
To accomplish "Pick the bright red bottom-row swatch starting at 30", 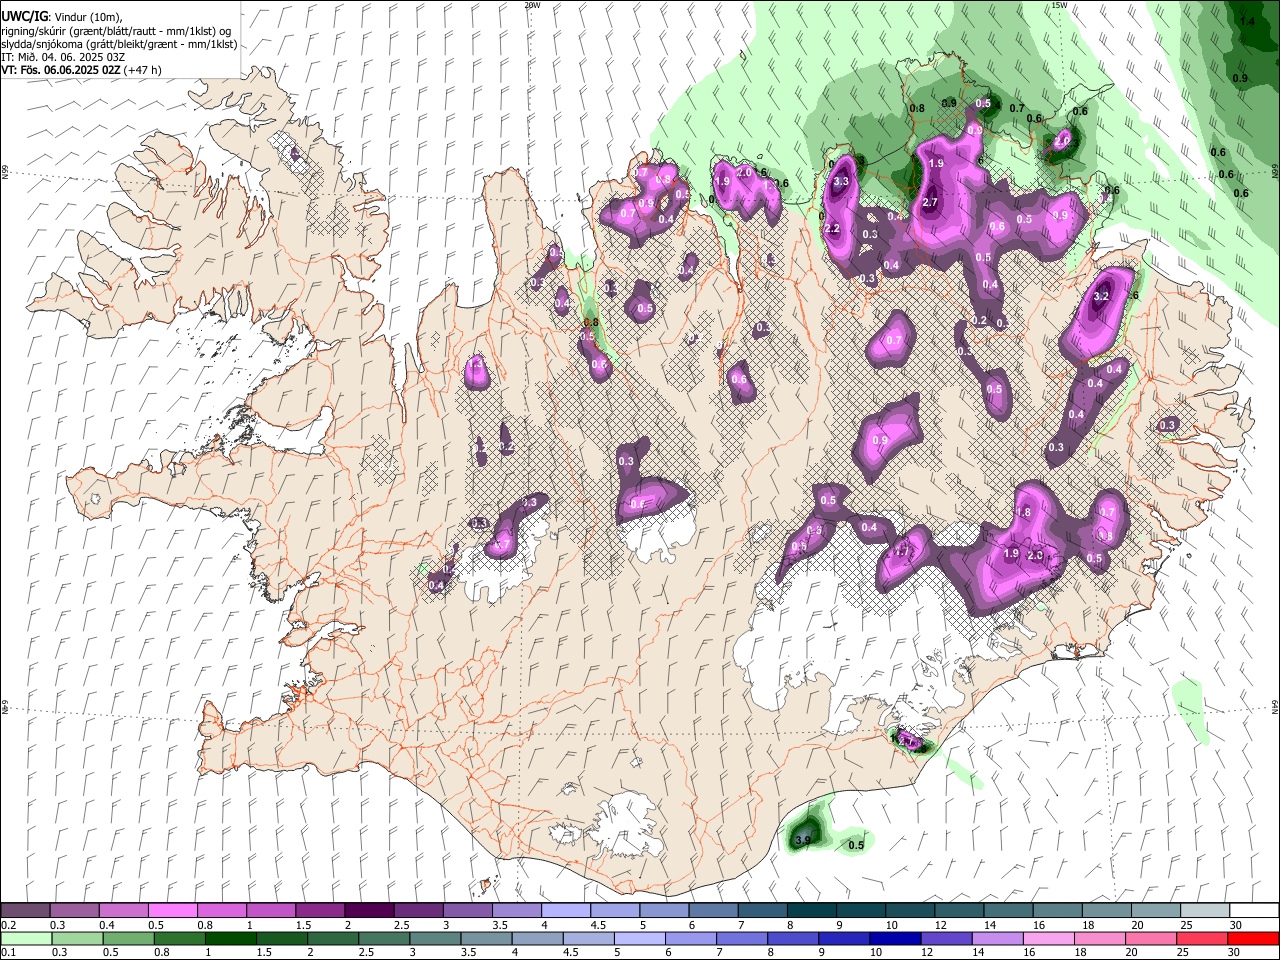I will tap(1252, 938).
